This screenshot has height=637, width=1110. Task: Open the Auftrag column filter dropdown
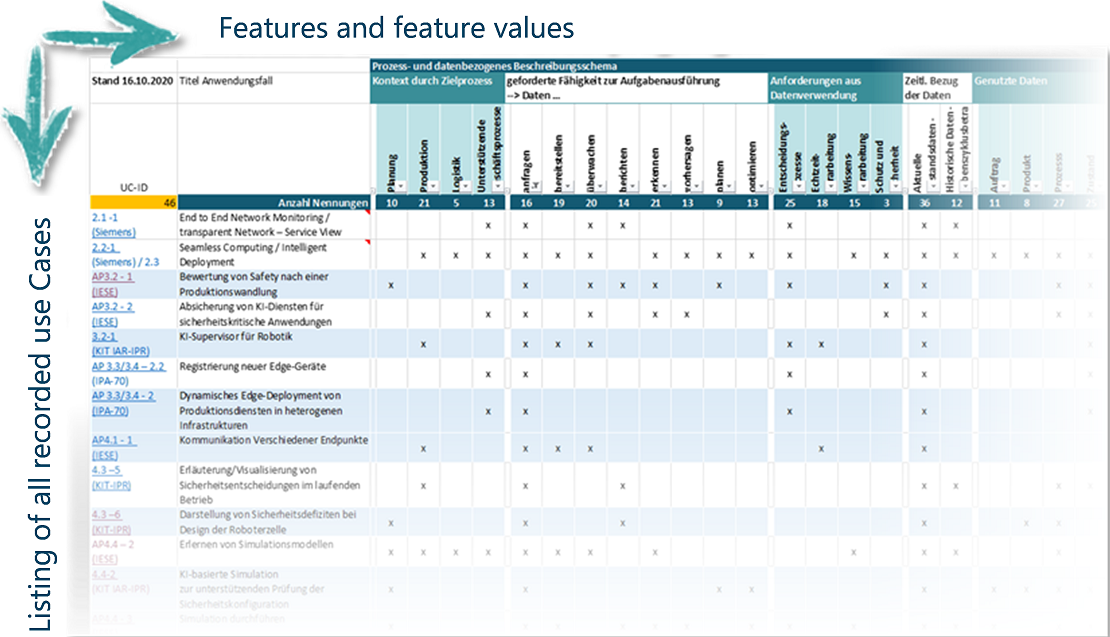[x=1004, y=187]
